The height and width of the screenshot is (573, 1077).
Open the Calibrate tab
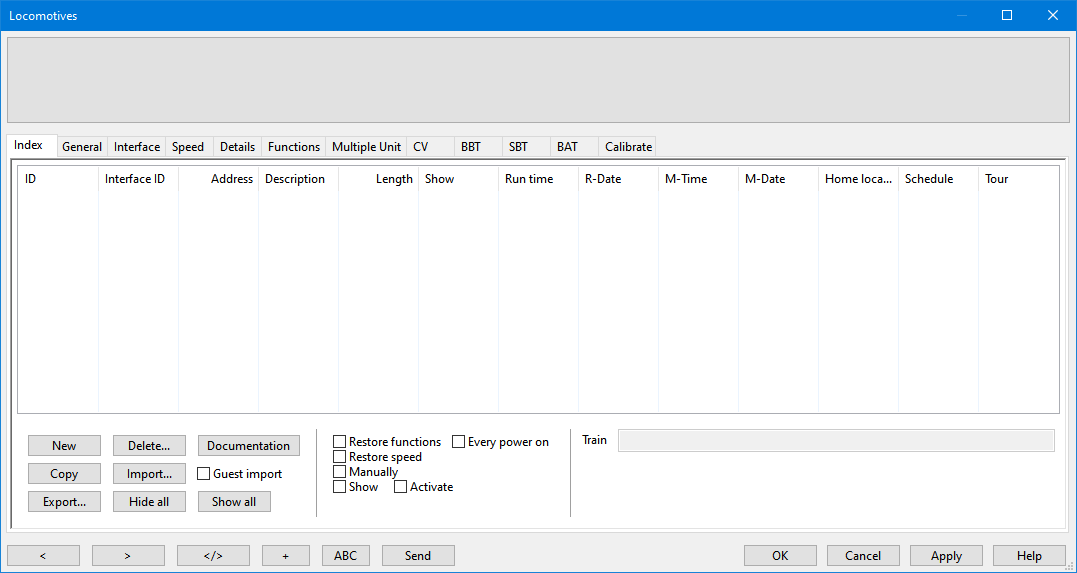[628, 147]
